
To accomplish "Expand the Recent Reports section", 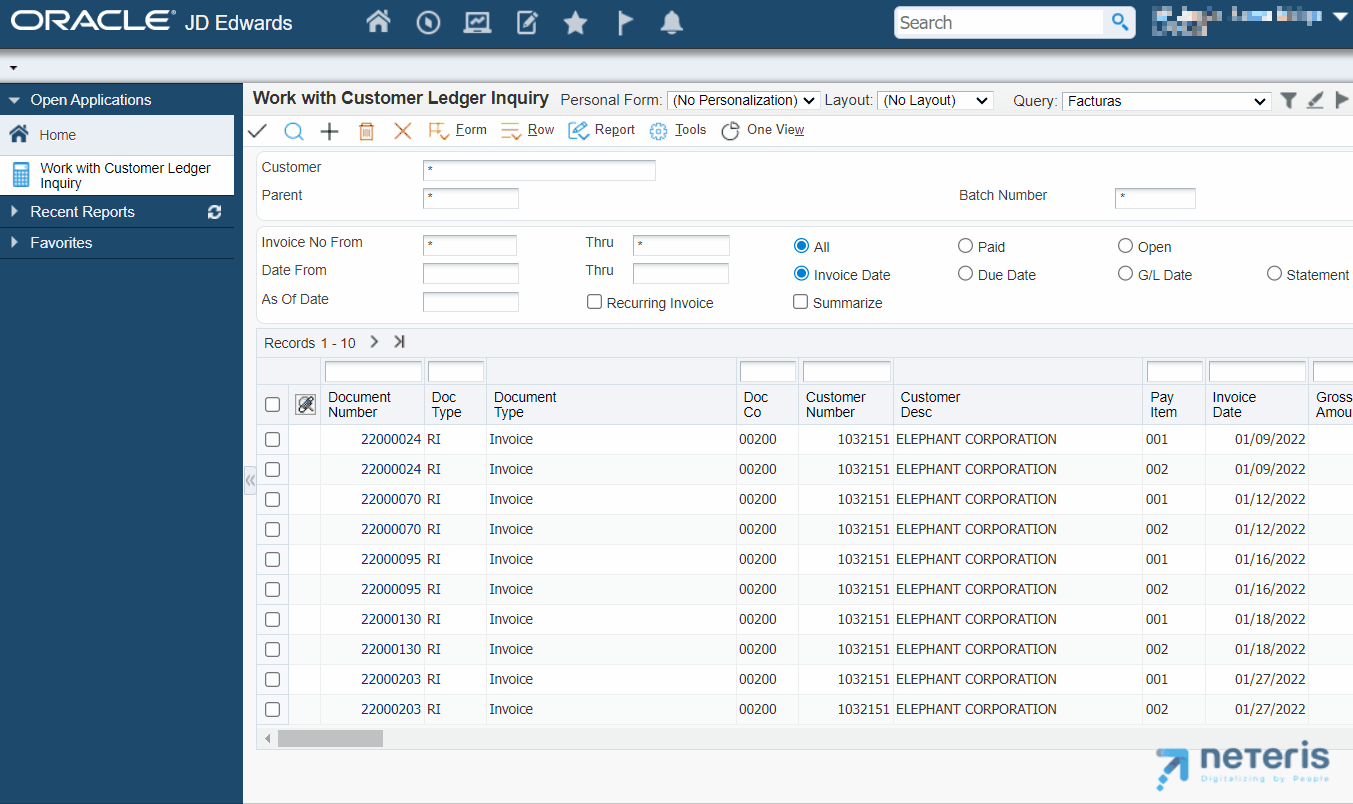I will [82, 212].
